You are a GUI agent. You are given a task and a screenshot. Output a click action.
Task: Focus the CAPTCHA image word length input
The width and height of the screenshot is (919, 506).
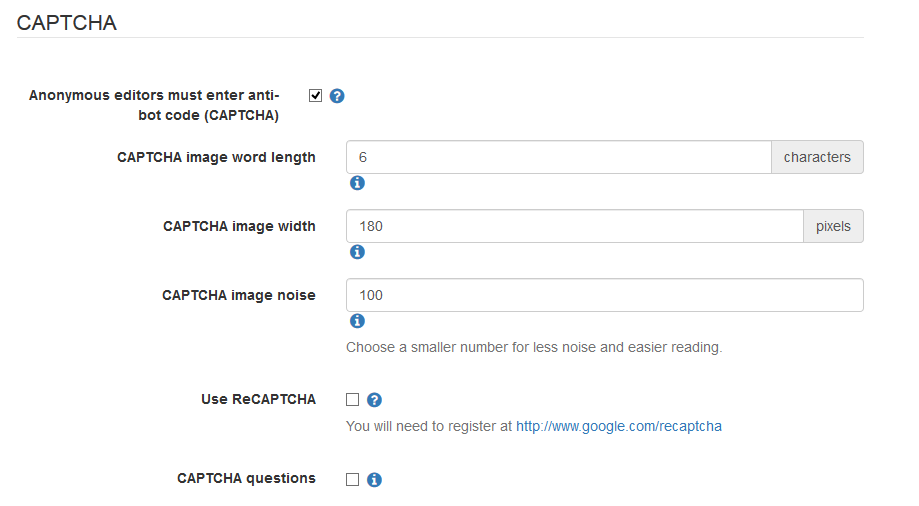pyautogui.click(x=558, y=157)
